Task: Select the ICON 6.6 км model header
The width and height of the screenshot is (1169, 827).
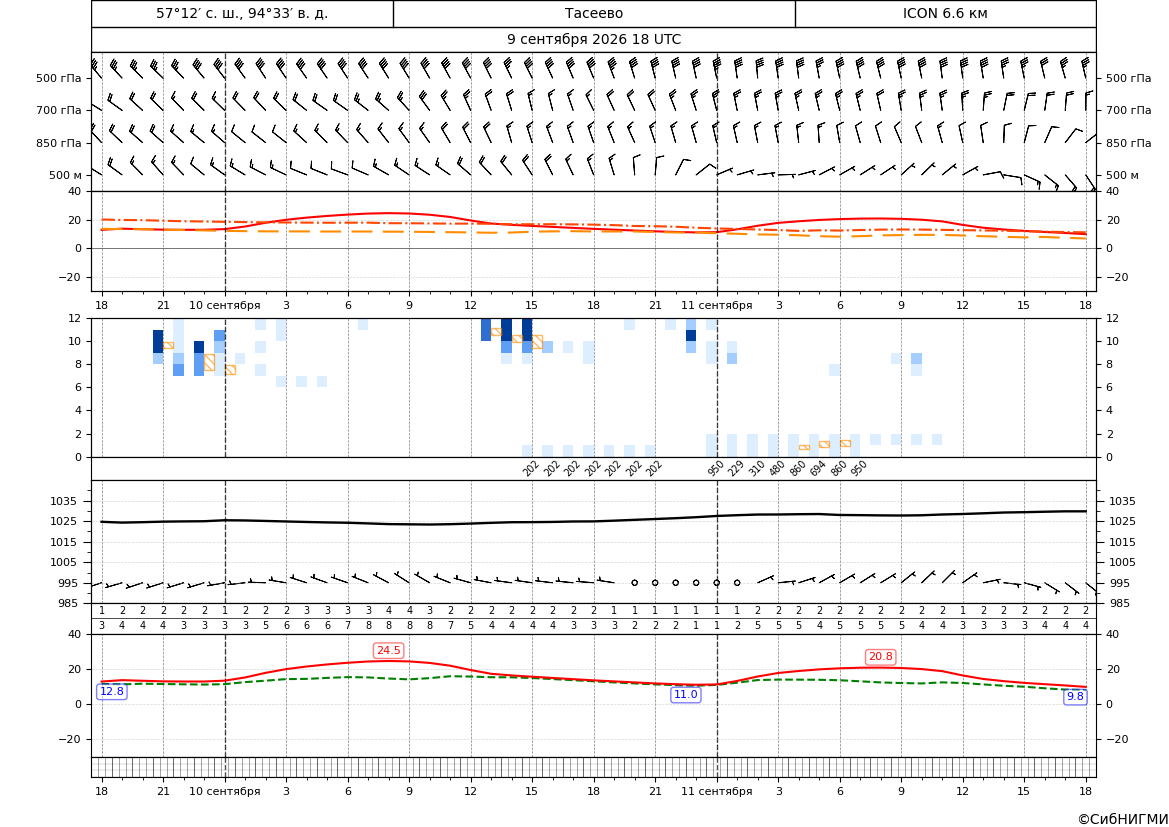Action: 945,13
